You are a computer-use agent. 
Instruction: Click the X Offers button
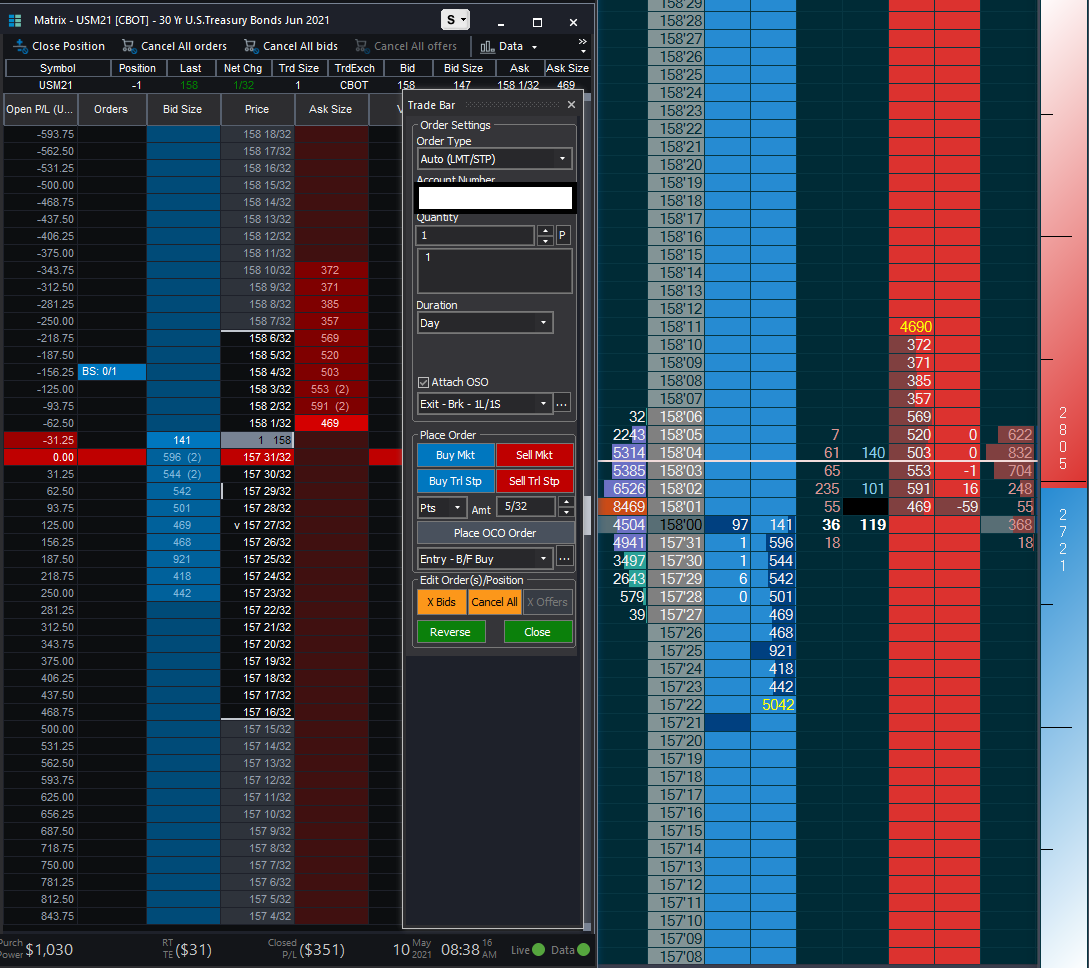tap(547, 602)
